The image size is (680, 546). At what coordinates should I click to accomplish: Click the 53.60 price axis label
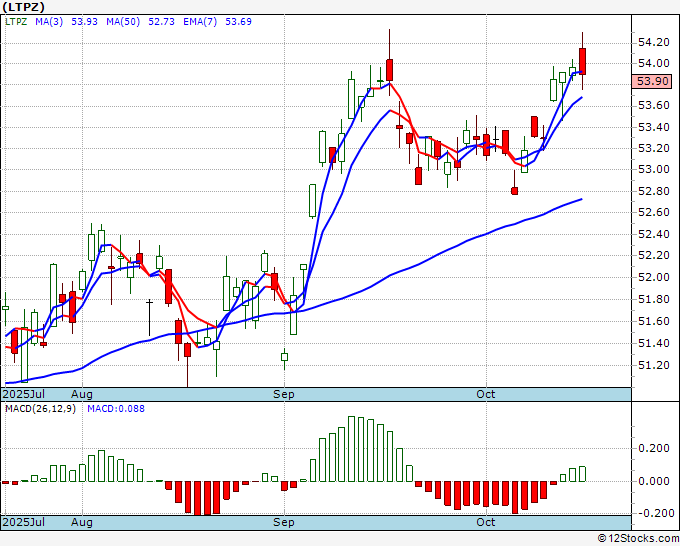[x=654, y=105]
